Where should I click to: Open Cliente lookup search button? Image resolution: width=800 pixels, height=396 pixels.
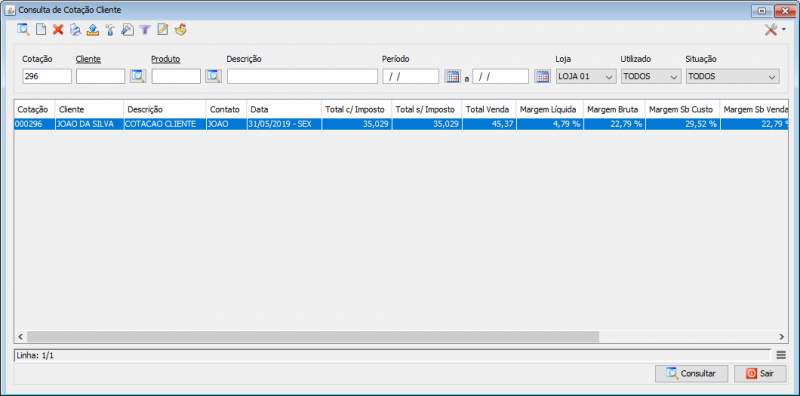point(138,77)
